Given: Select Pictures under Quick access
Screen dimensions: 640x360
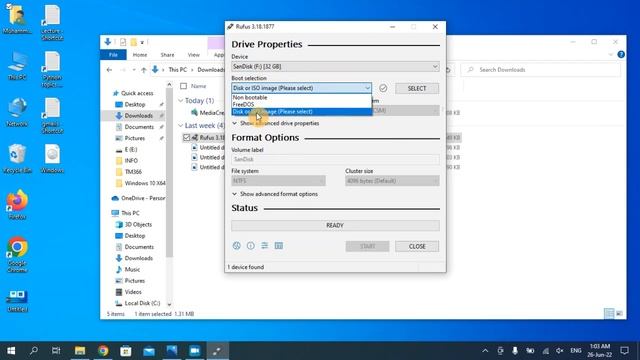Looking at the screenshot, I should (135, 138).
